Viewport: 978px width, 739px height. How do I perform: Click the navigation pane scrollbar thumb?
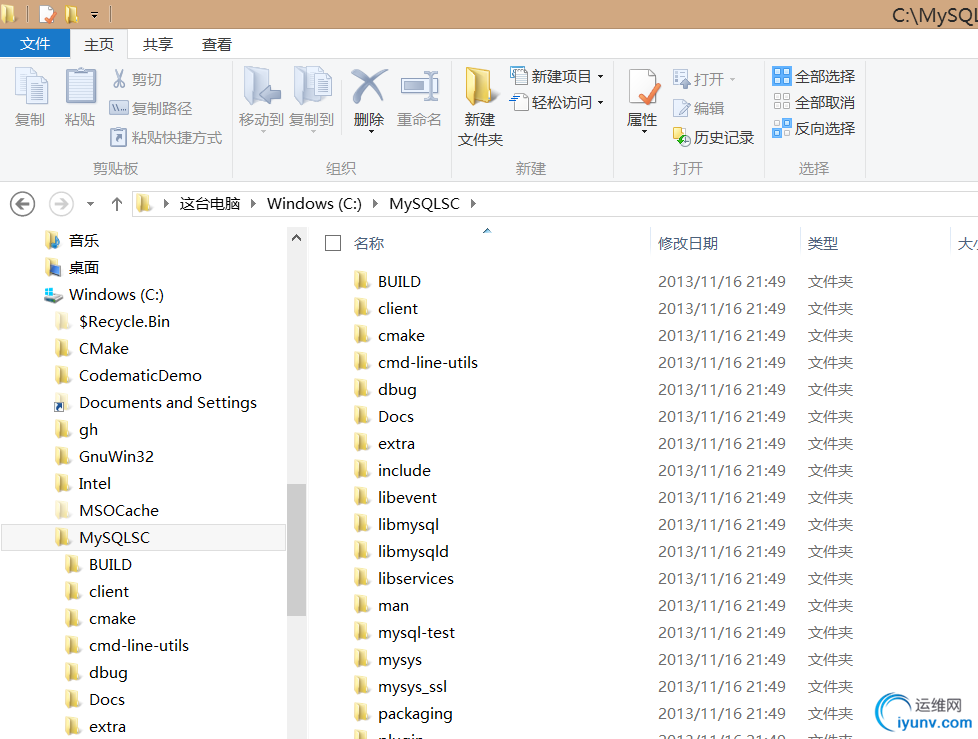pos(296,549)
